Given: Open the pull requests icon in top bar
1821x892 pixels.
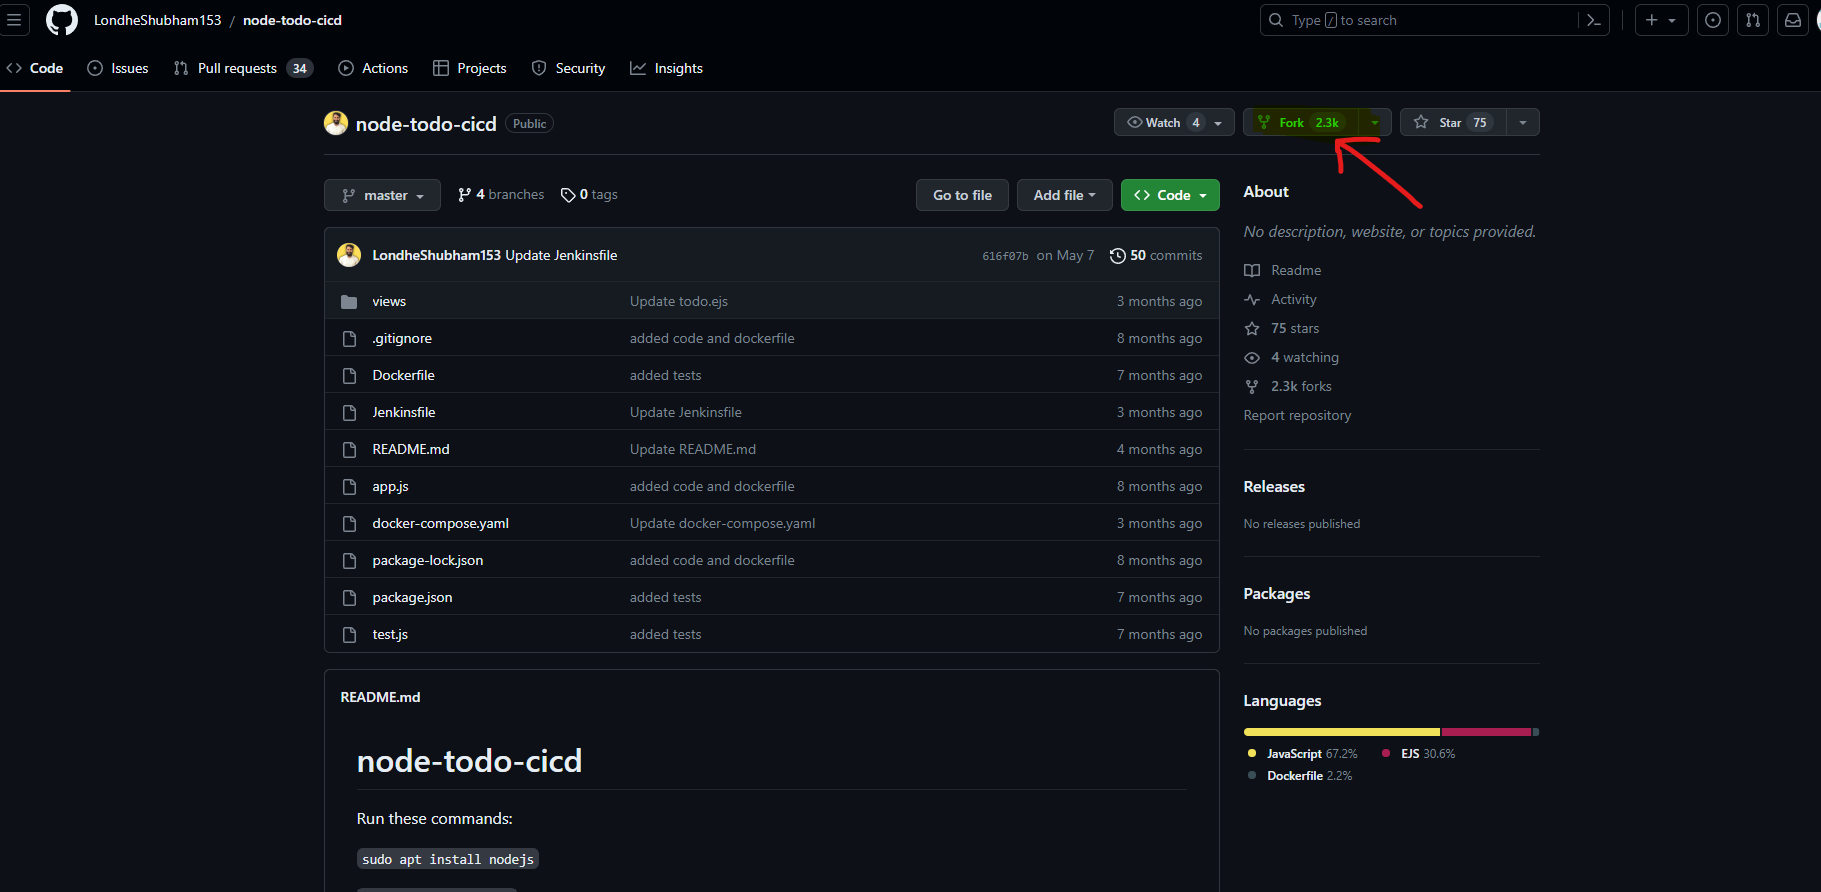Looking at the screenshot, I should click(1753, 20).
